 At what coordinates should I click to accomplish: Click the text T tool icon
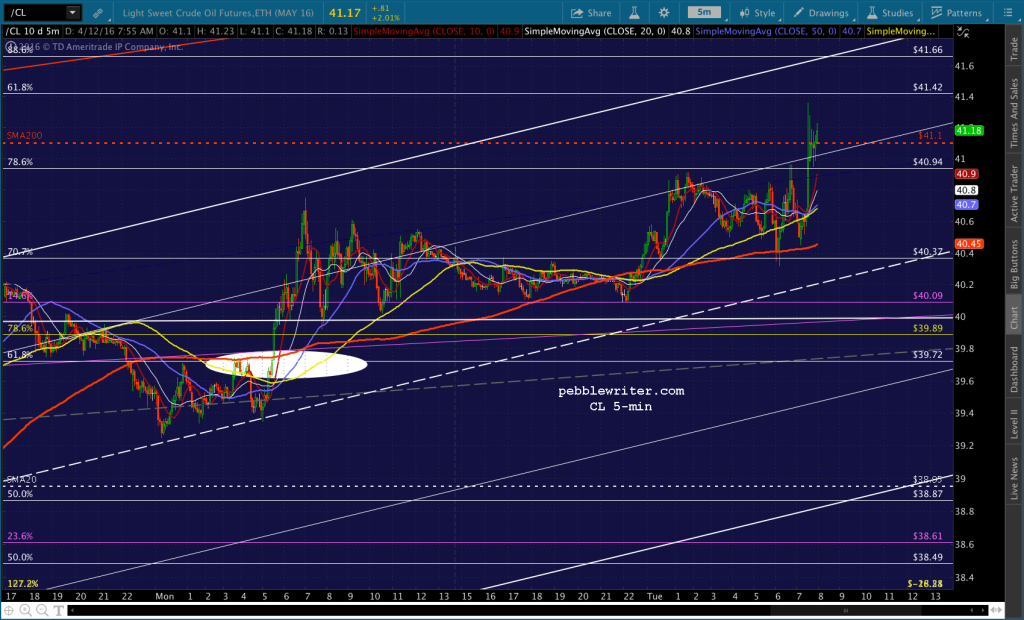[x=59, y=611]
